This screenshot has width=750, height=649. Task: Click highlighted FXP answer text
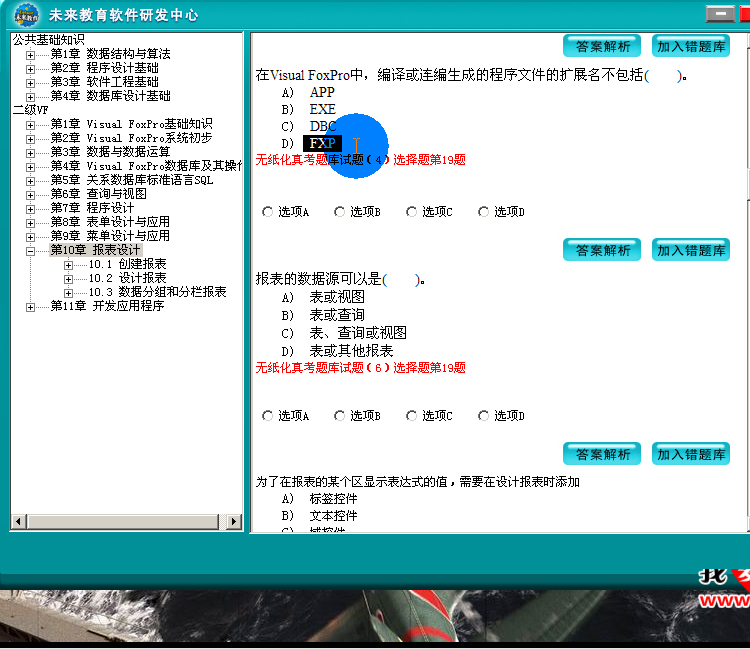[322, 143]
